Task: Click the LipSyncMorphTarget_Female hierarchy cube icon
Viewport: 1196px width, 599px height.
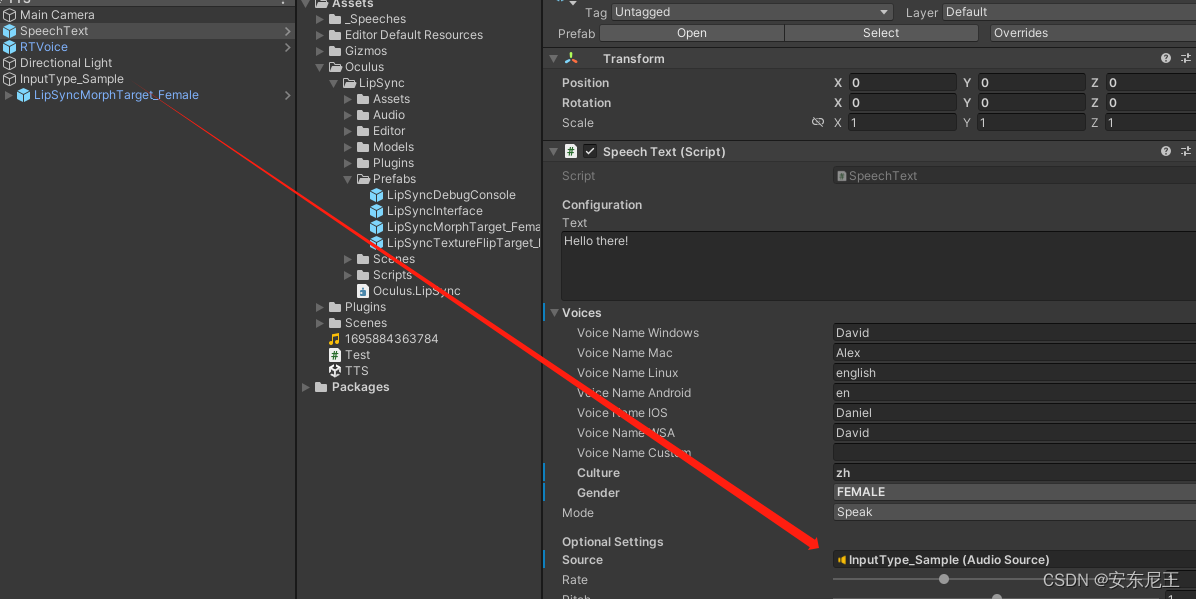Action: tap(24, 95)
